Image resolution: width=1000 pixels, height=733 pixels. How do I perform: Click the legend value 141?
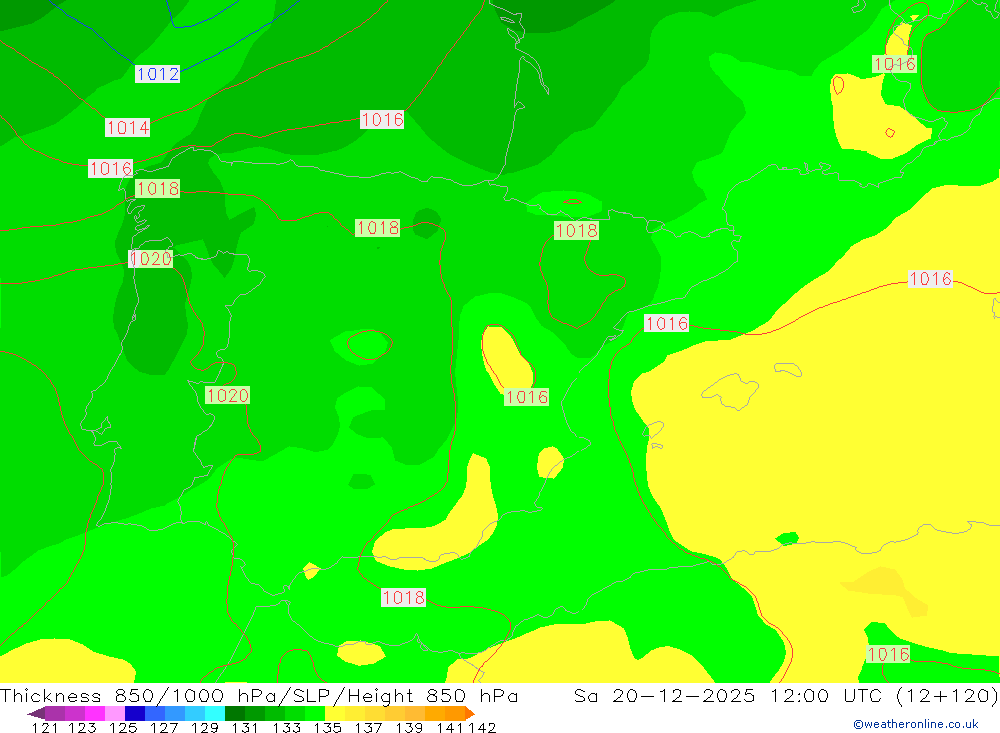(450, 727)
